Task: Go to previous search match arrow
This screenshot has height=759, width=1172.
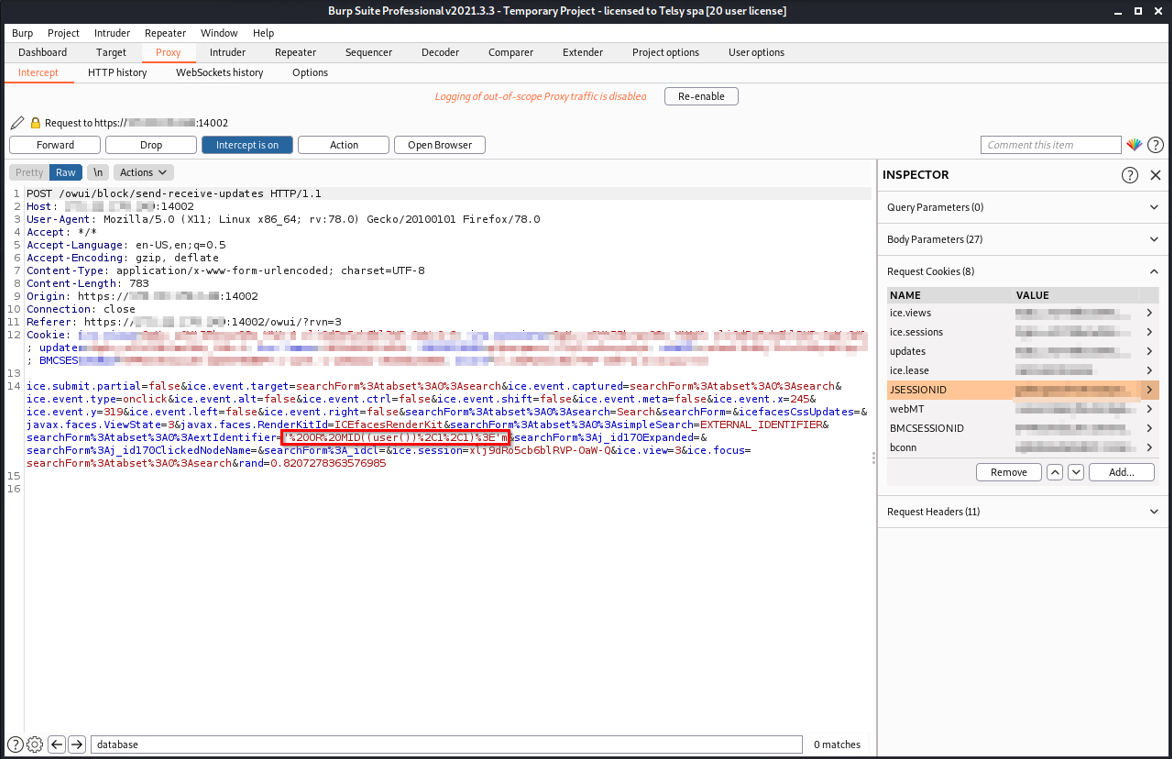Action: point(56,744)
